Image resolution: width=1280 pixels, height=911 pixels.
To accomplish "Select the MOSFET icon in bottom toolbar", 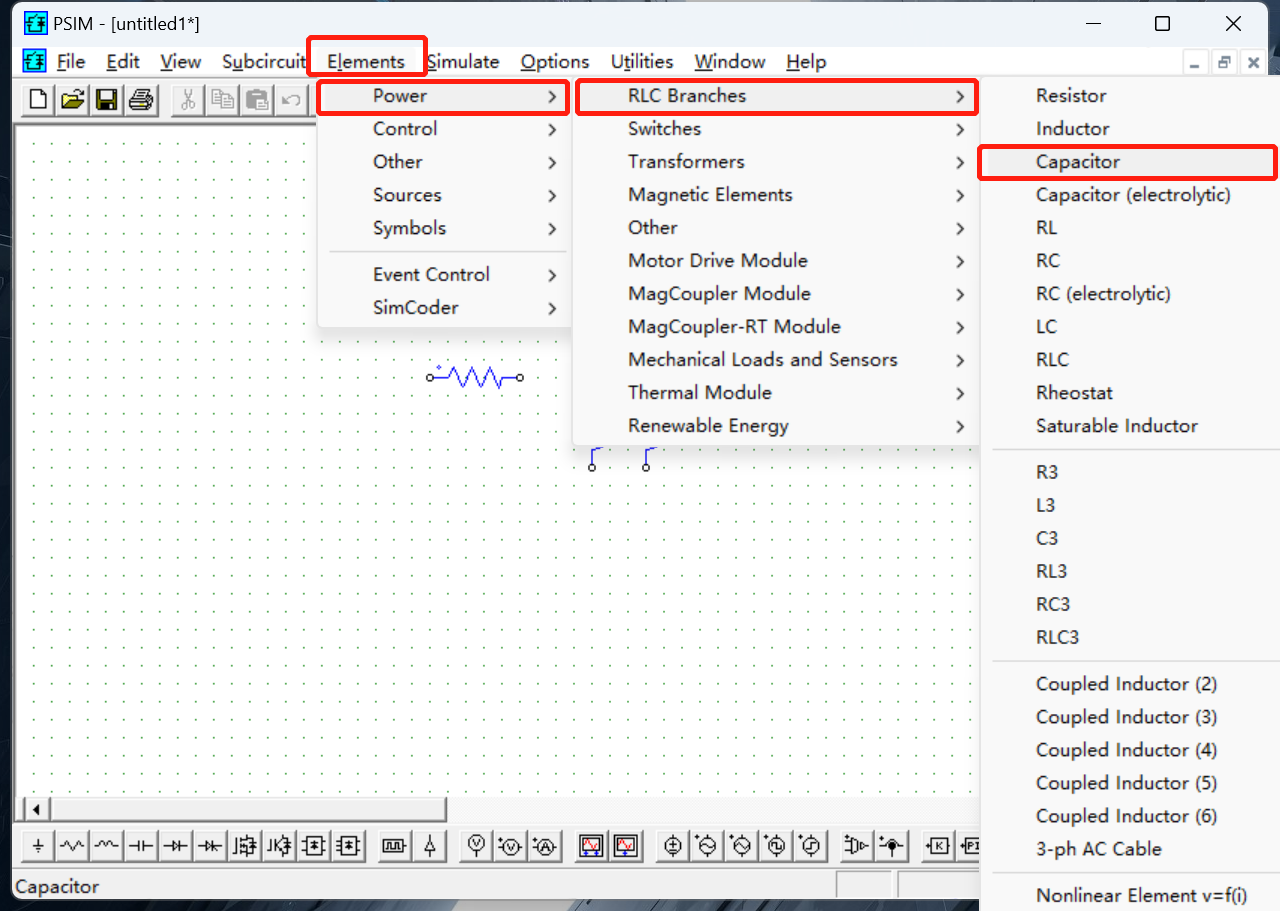I will coord(245,846).
